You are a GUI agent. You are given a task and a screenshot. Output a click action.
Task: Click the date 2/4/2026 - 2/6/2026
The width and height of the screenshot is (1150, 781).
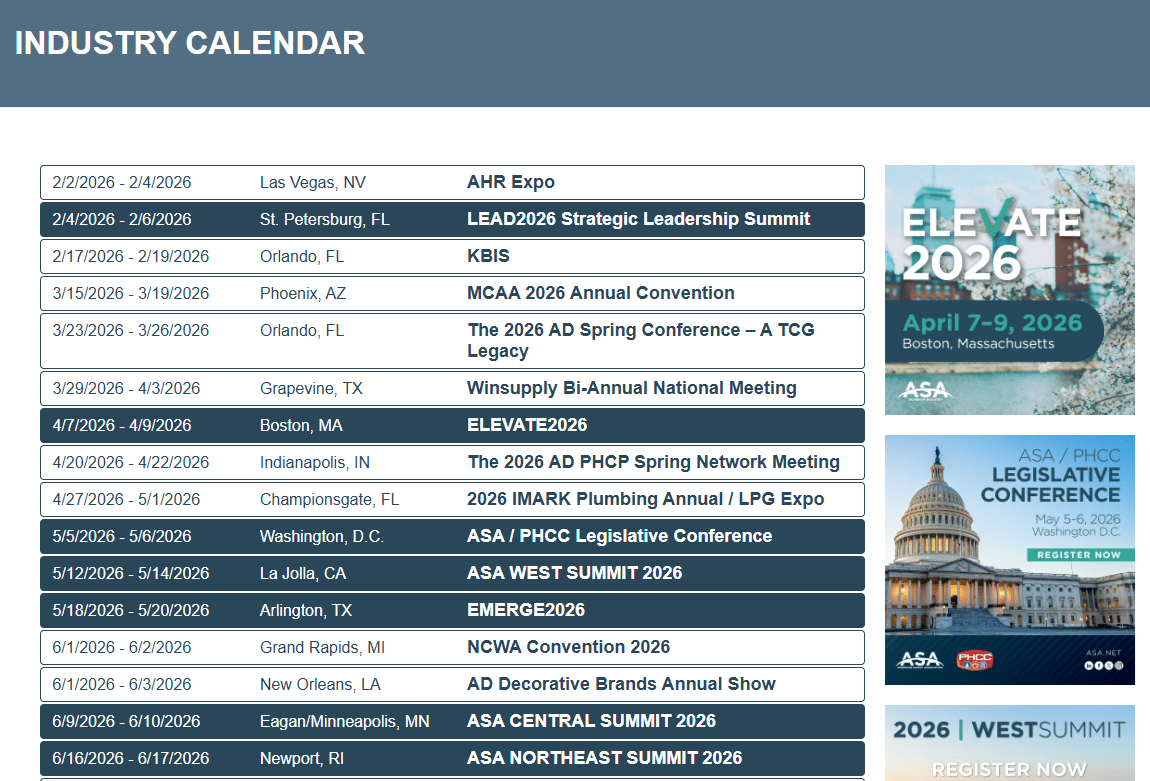122,219
